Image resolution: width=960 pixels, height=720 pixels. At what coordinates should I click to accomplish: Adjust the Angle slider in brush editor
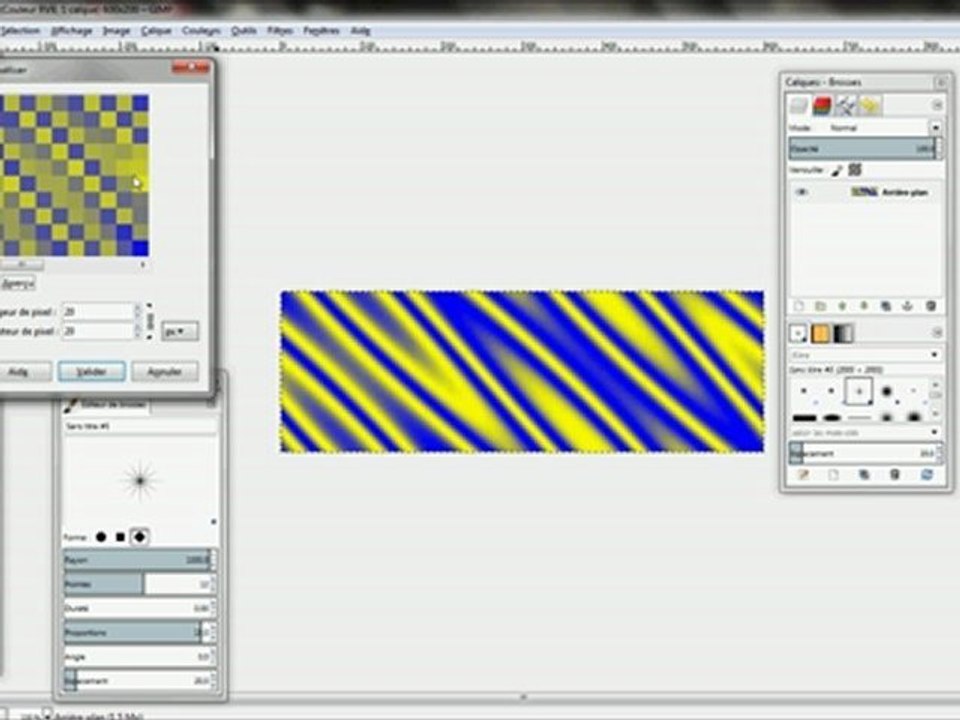click(140, 657)
